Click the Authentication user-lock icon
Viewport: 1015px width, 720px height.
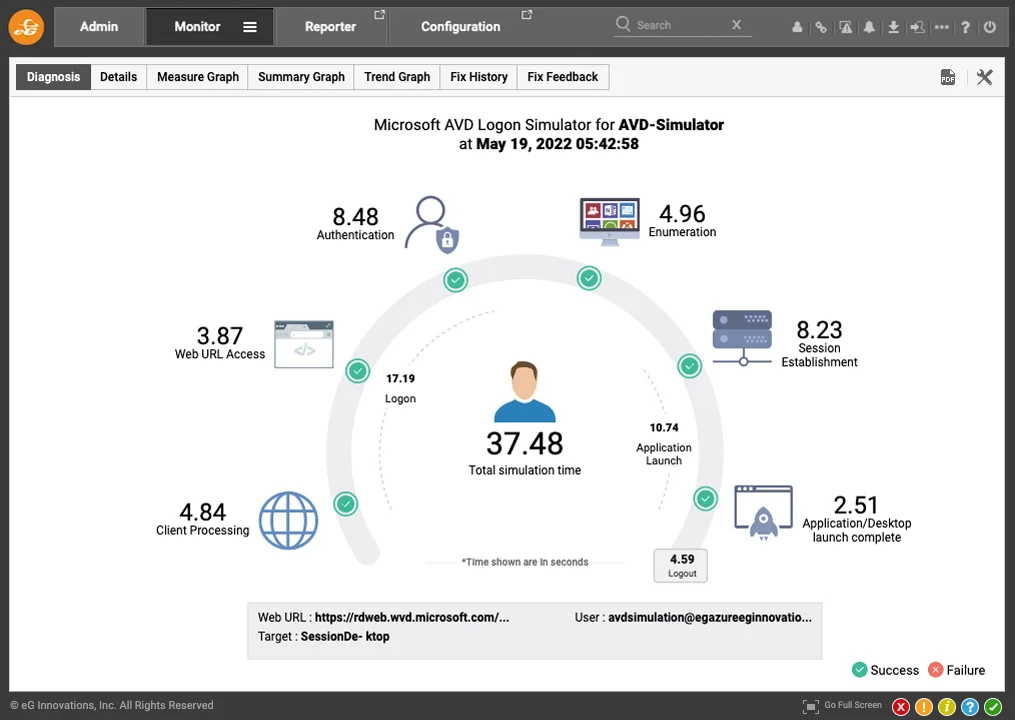(432, 224)
